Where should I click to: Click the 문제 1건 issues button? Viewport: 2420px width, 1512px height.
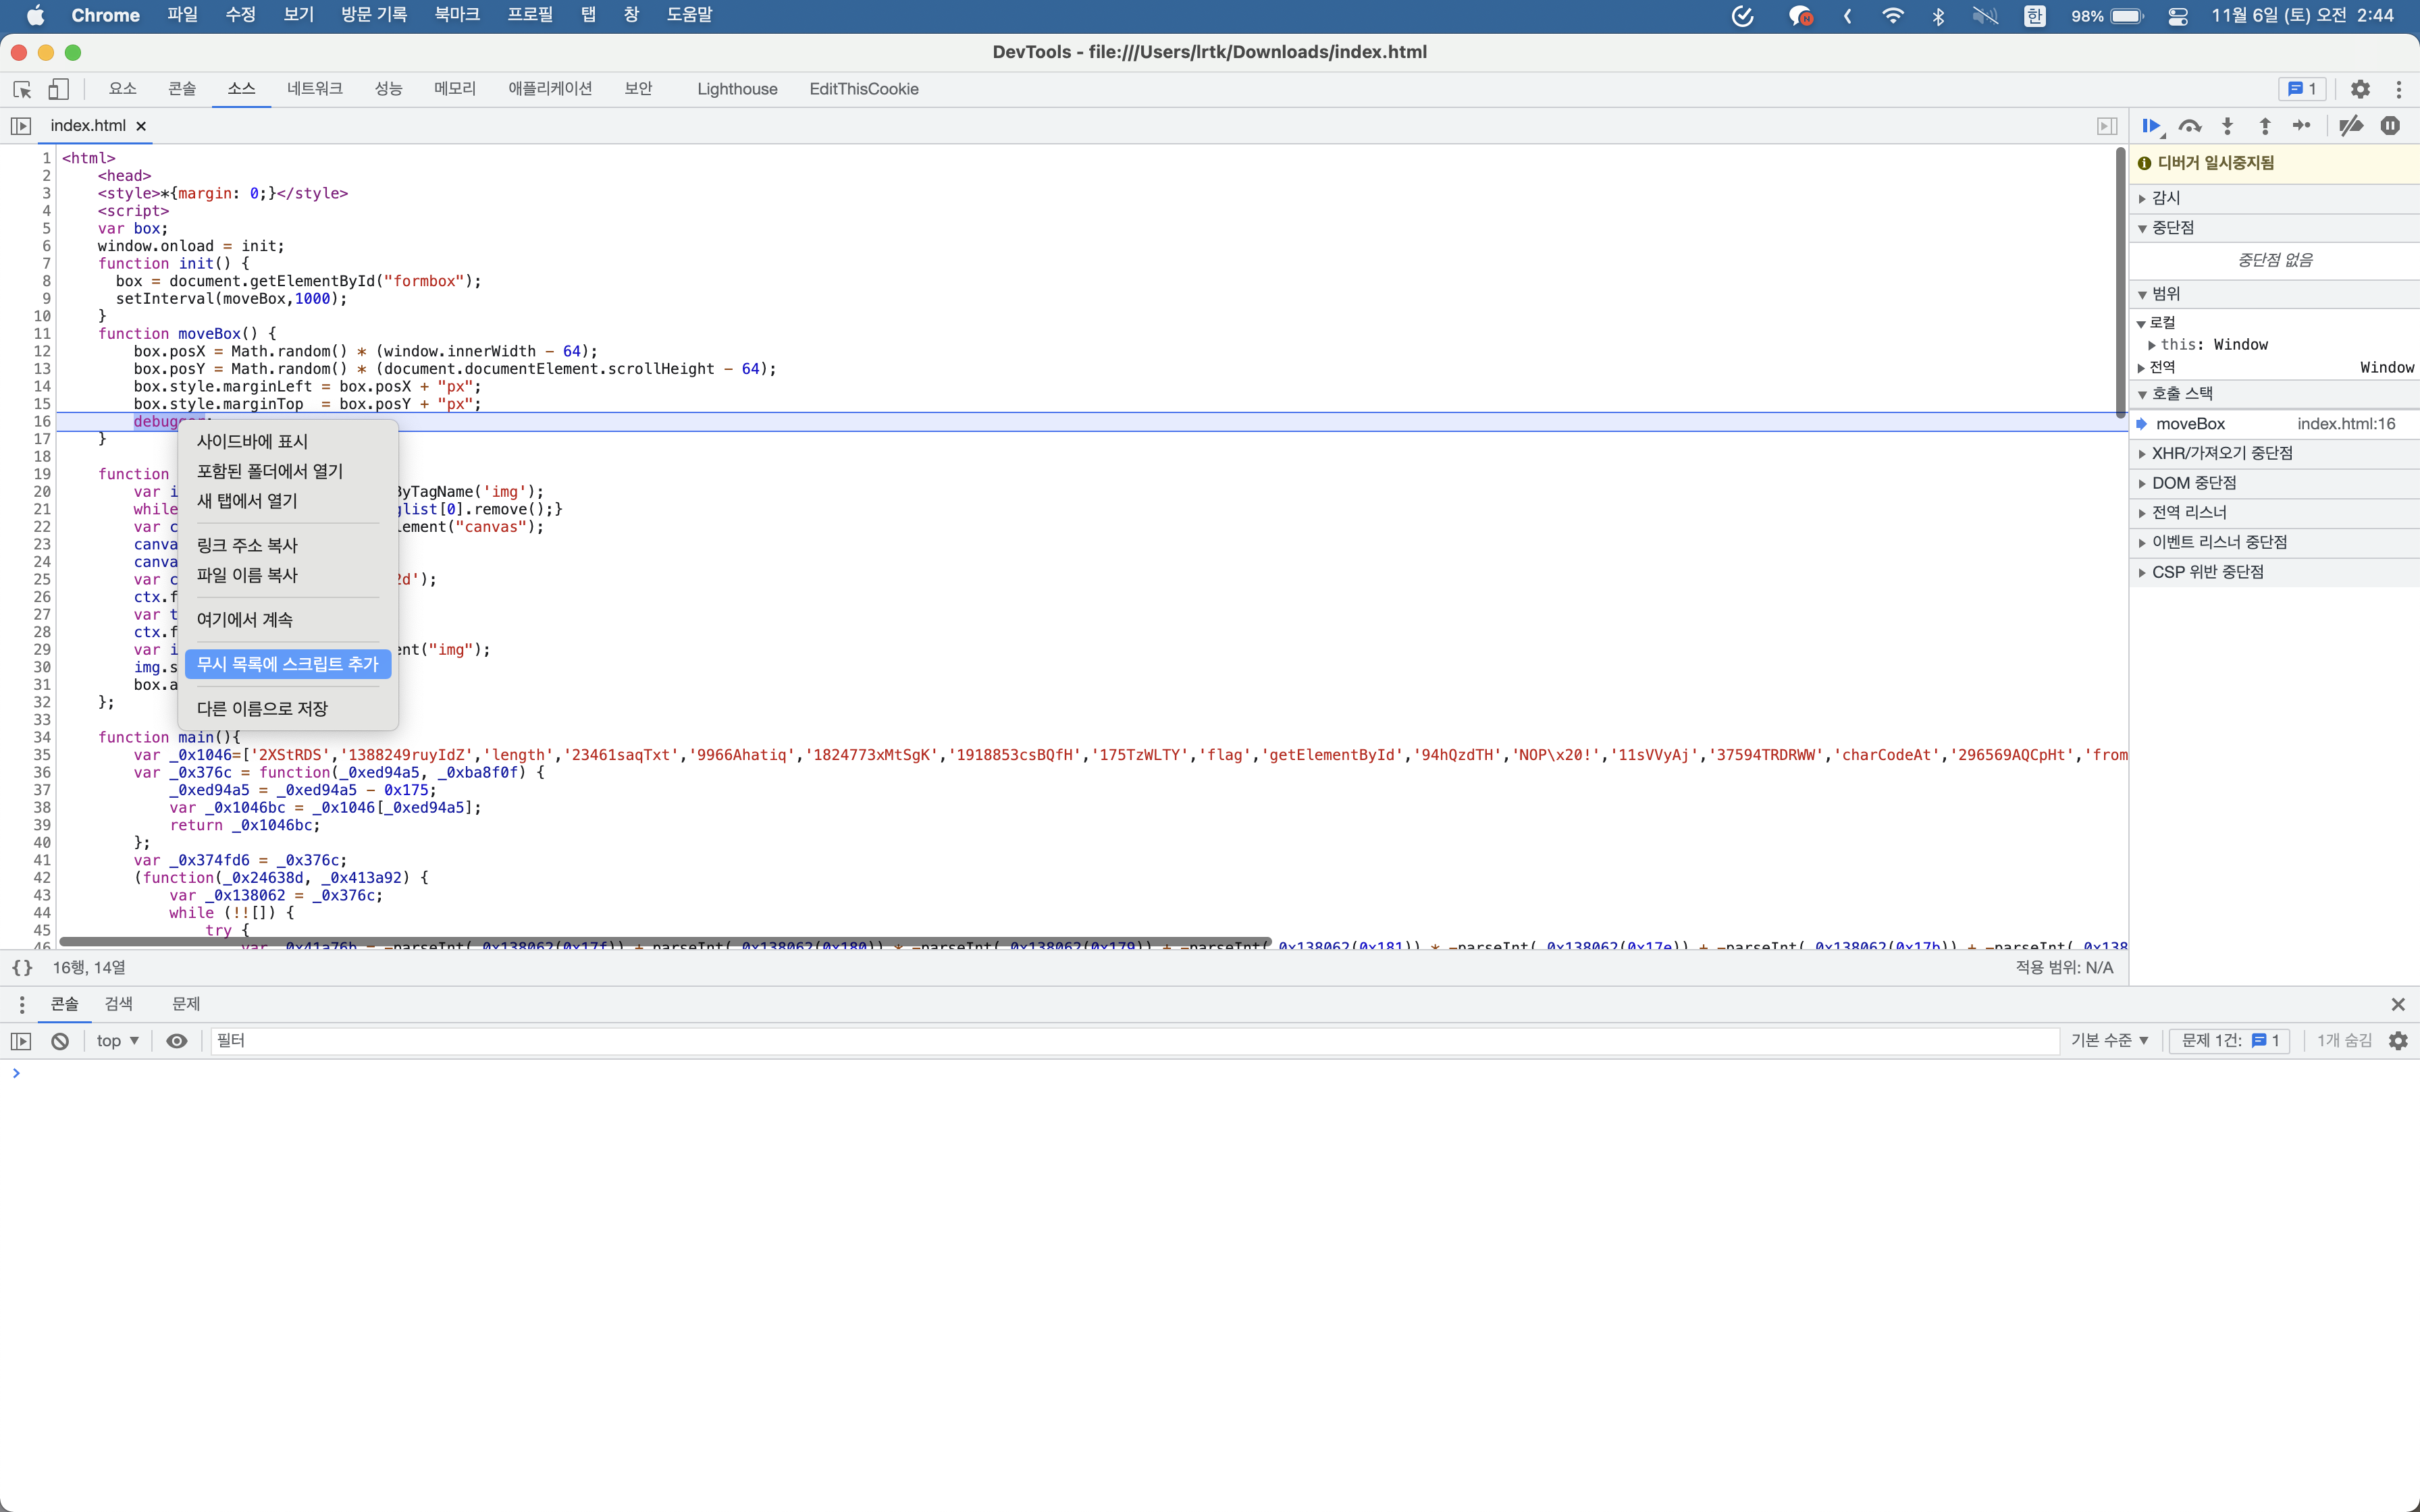pyautogui.click(x=2229, y=1041)
